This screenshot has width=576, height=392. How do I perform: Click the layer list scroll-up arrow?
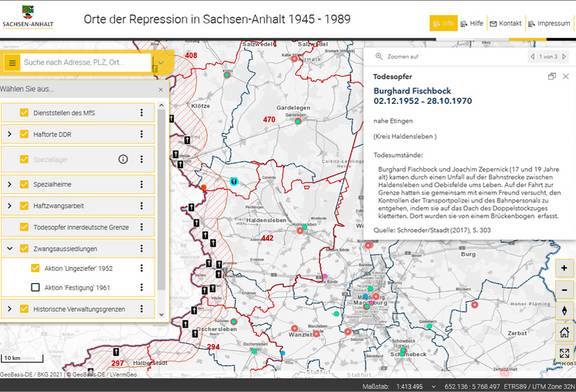(x=161, y=105)
